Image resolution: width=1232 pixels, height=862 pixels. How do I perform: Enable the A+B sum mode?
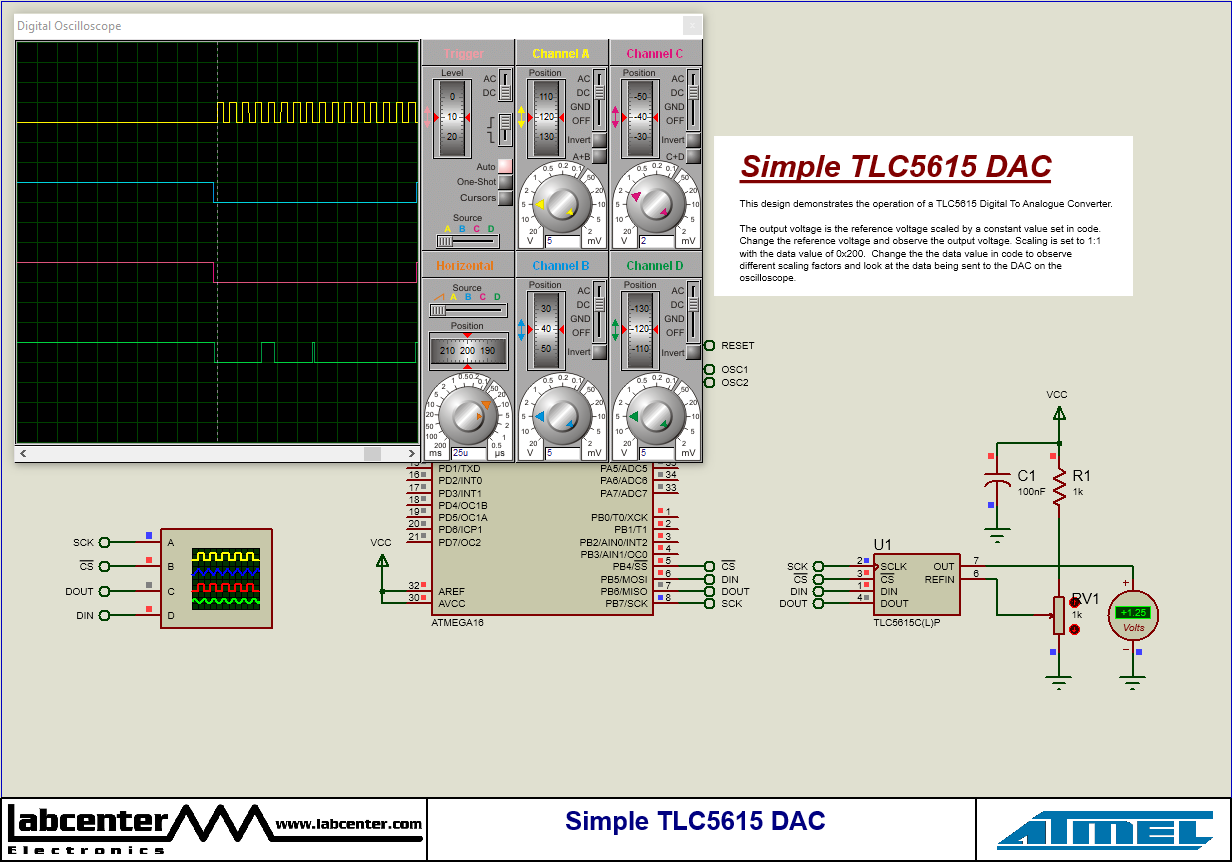point(598,156)
